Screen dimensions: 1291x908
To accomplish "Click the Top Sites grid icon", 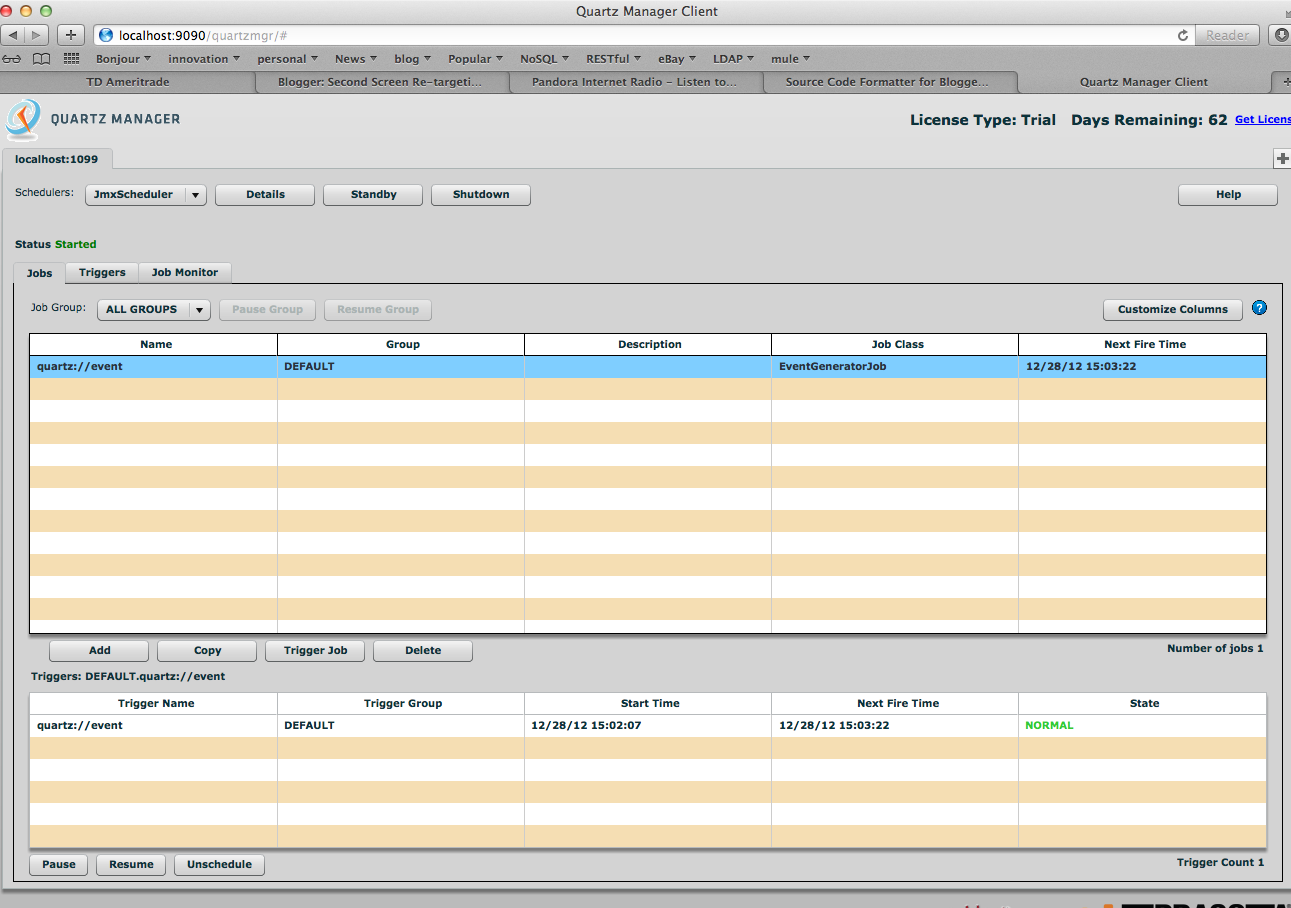I will point(70,58).
